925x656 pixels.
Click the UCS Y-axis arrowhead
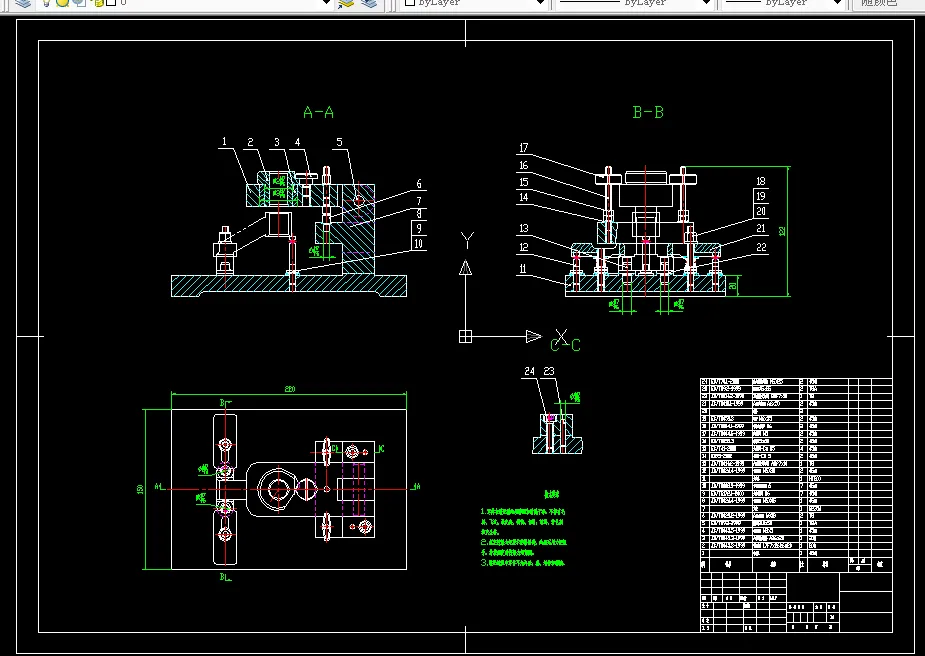coord(465,268)
